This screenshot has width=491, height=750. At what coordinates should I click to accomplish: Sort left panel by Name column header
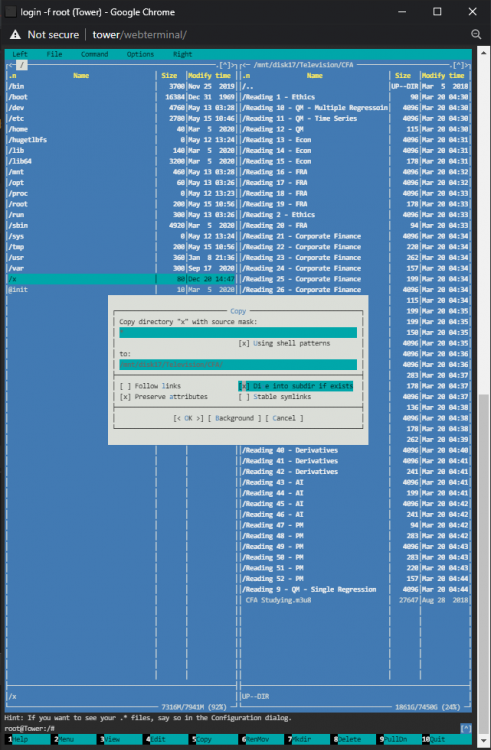pos(81,76)
